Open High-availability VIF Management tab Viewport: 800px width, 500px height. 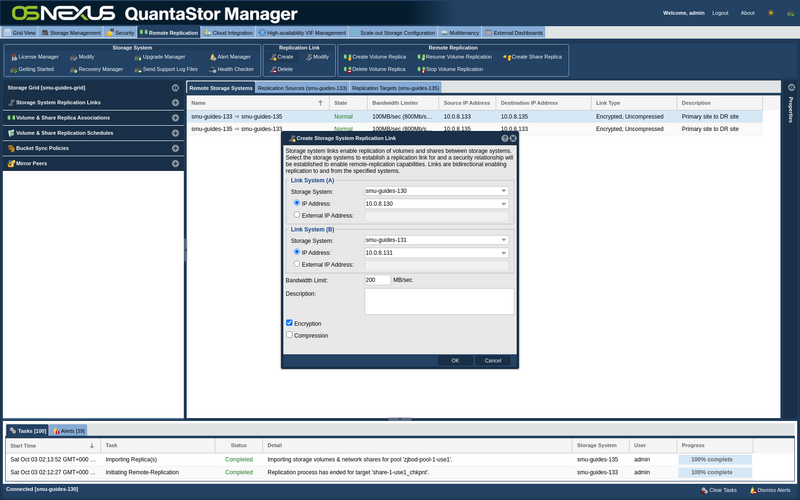point(303,33)
